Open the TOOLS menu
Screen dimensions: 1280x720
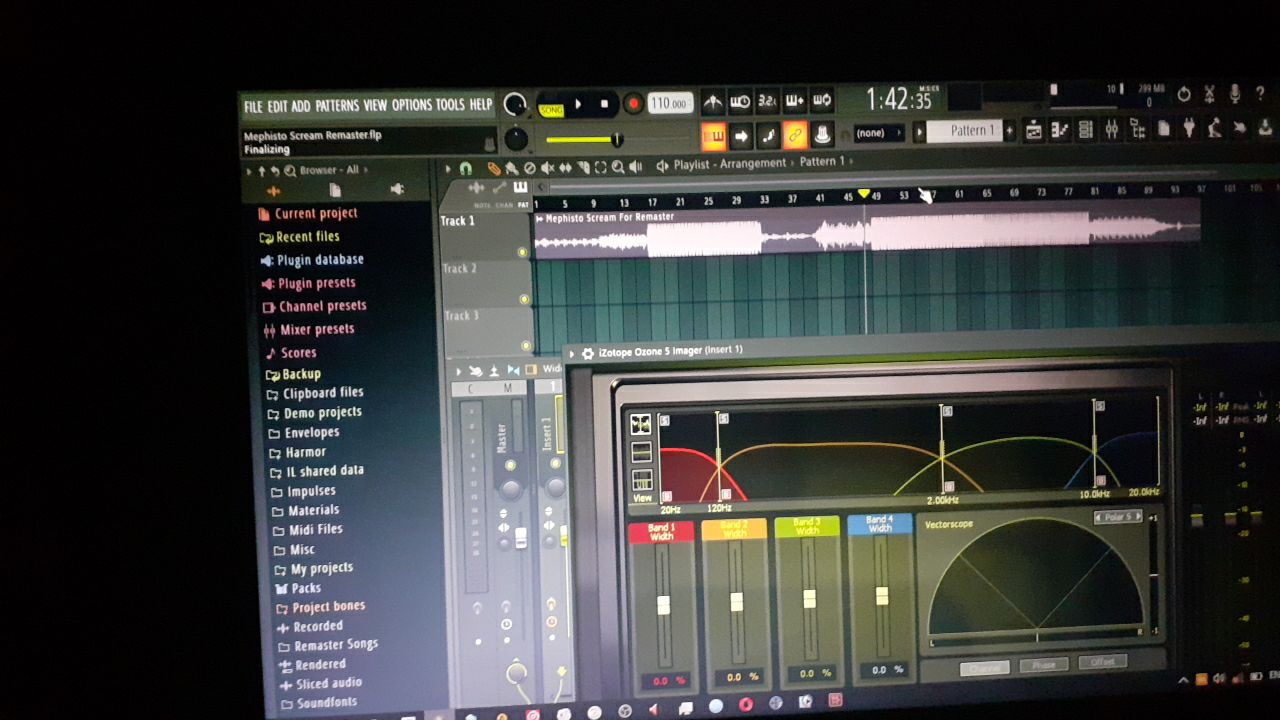(450, 104)
